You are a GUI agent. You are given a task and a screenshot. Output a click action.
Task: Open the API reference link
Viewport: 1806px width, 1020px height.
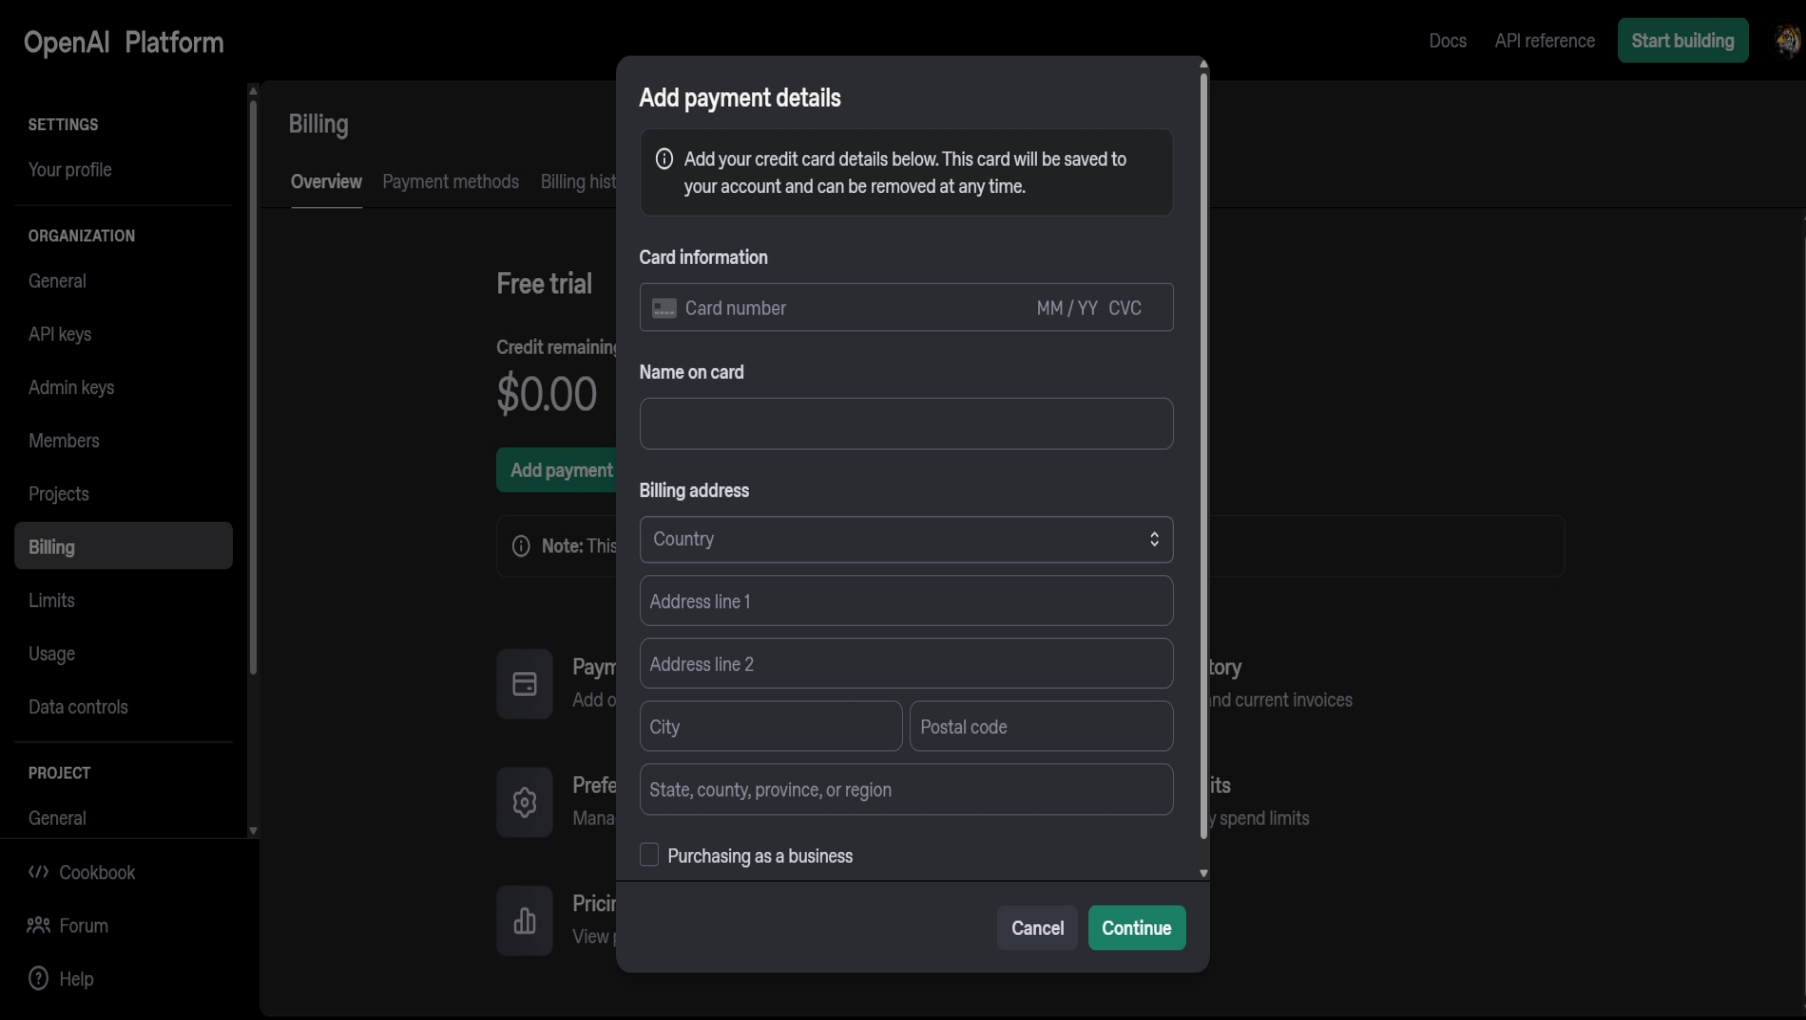[x=1544, y=41]
